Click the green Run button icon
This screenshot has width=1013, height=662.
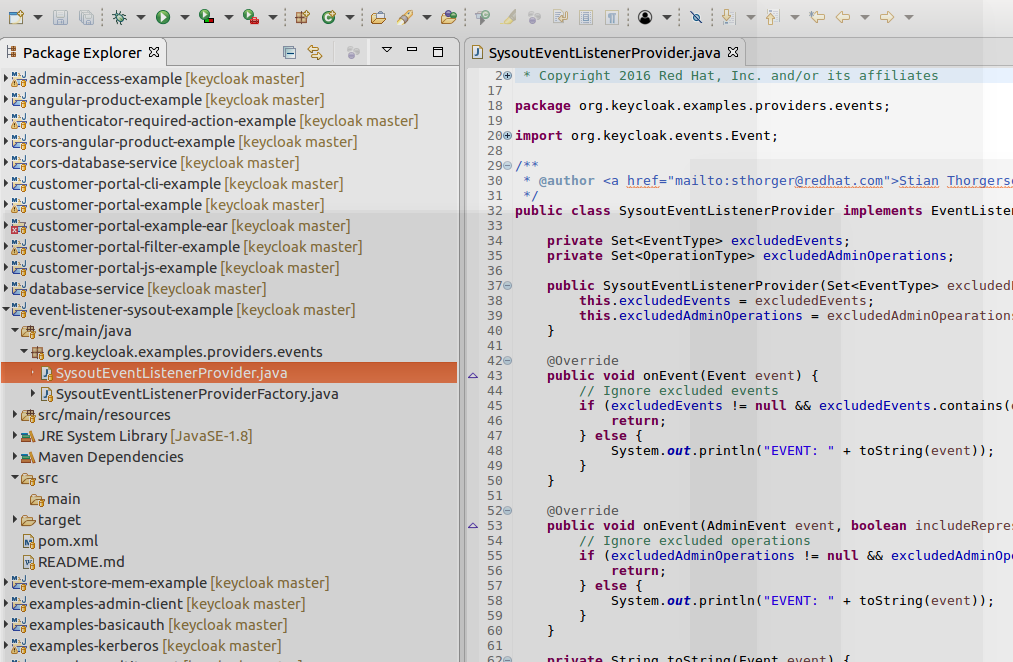click(162, 17)
